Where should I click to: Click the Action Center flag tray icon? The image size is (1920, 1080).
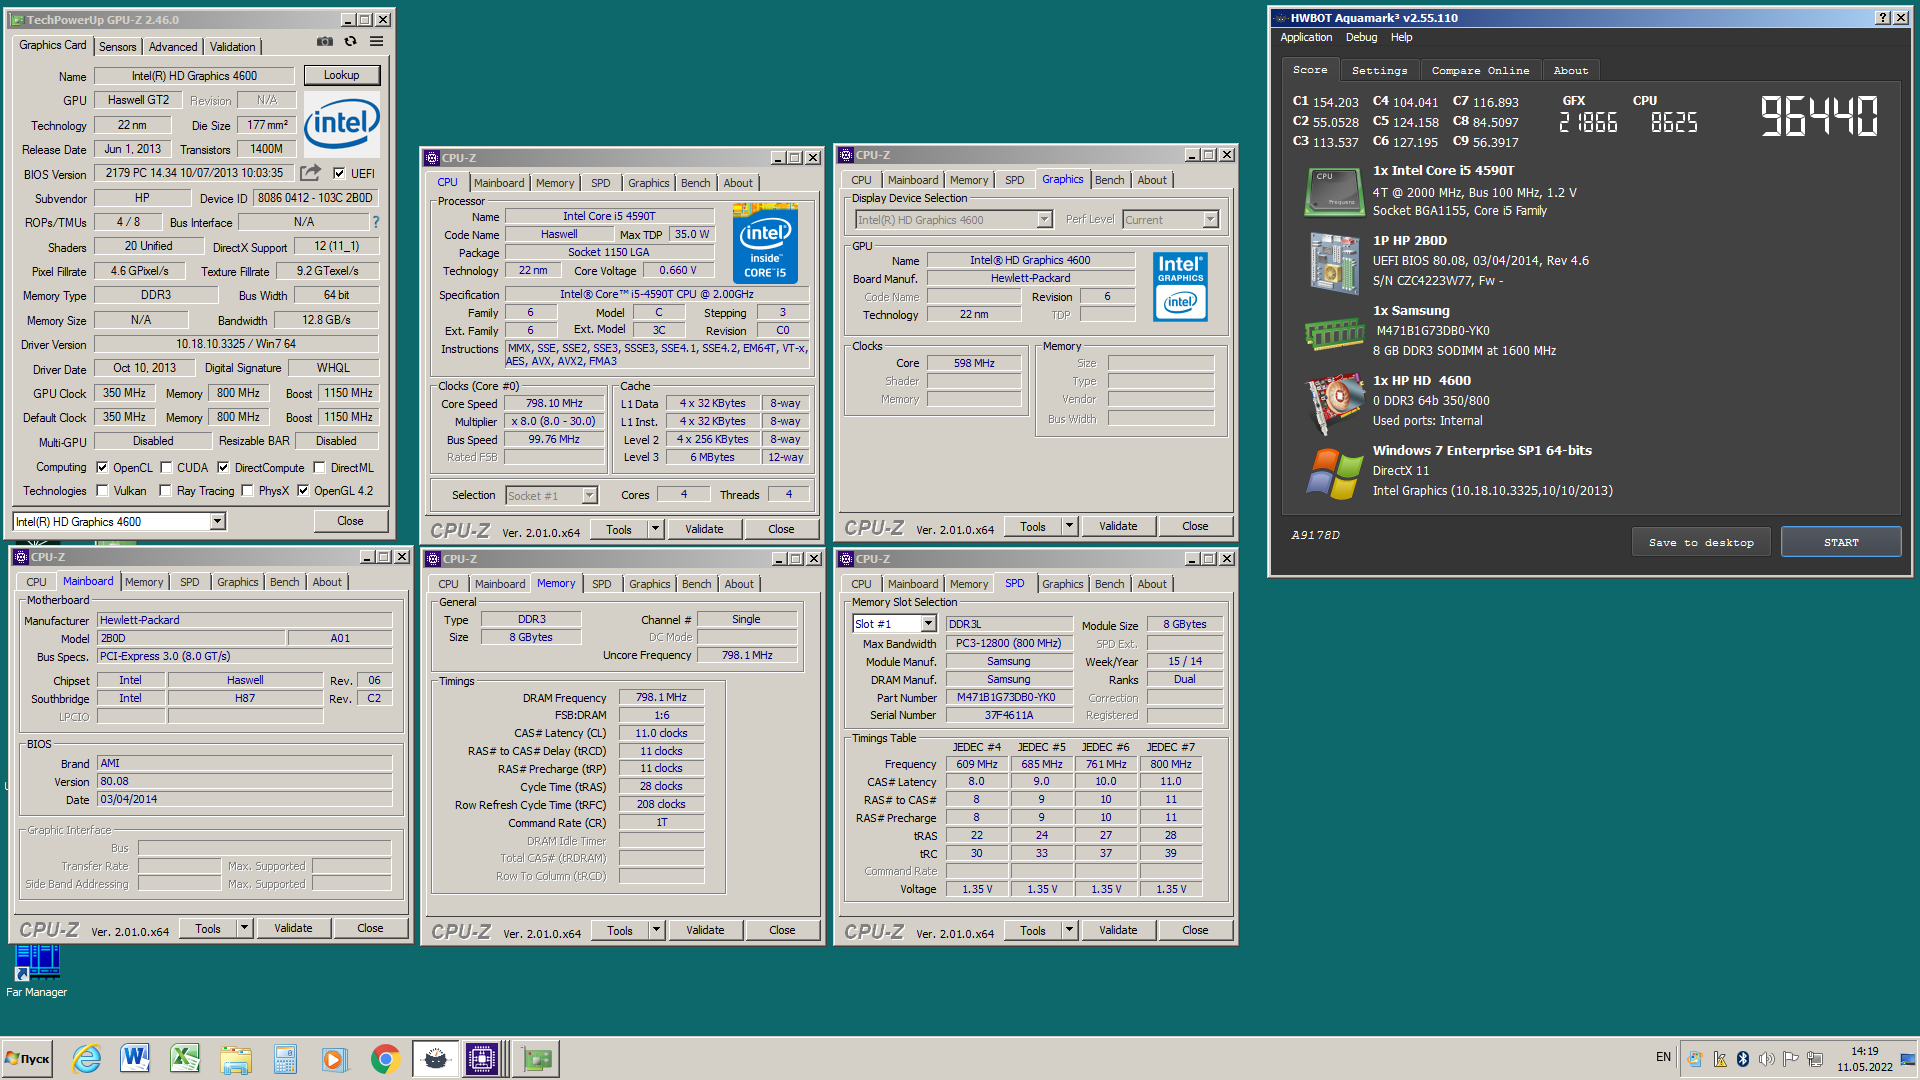[1791, 1059]
